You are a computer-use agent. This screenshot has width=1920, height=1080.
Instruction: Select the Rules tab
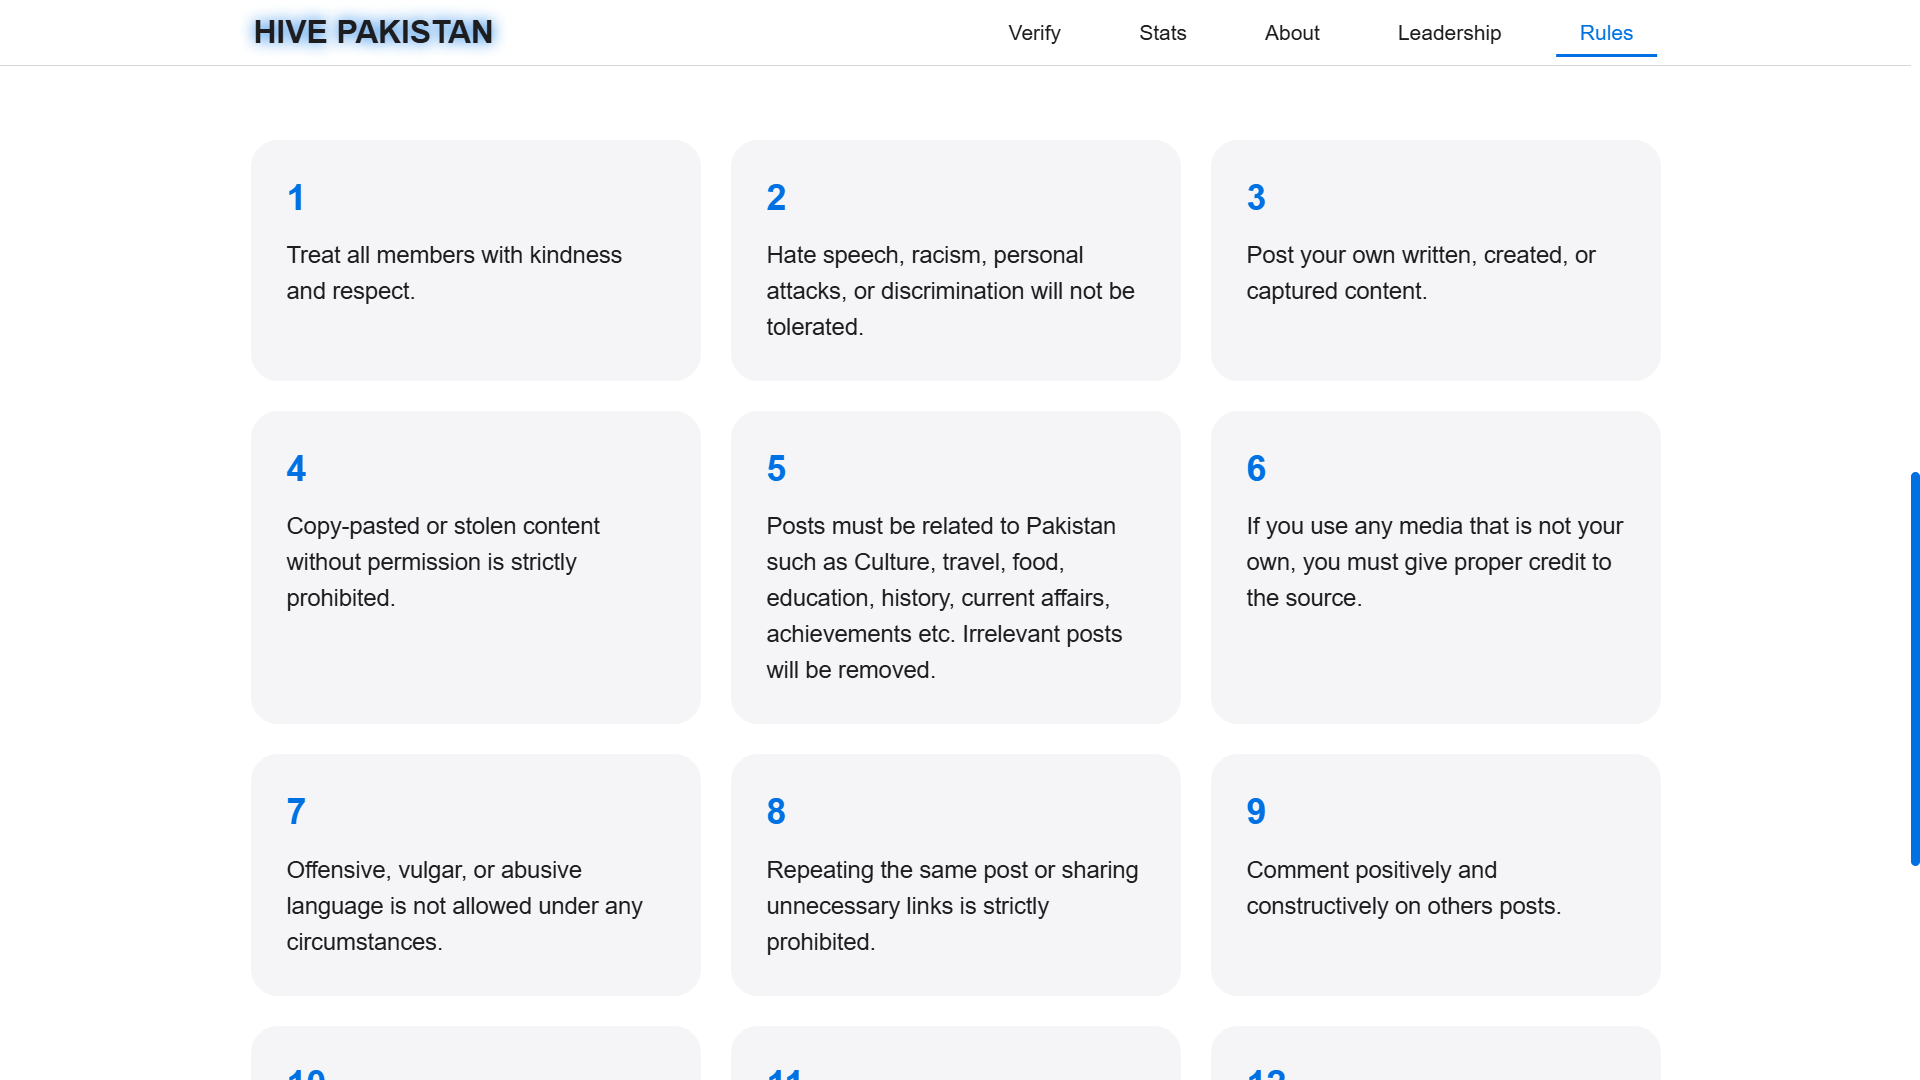click(x=1606, y=33)
